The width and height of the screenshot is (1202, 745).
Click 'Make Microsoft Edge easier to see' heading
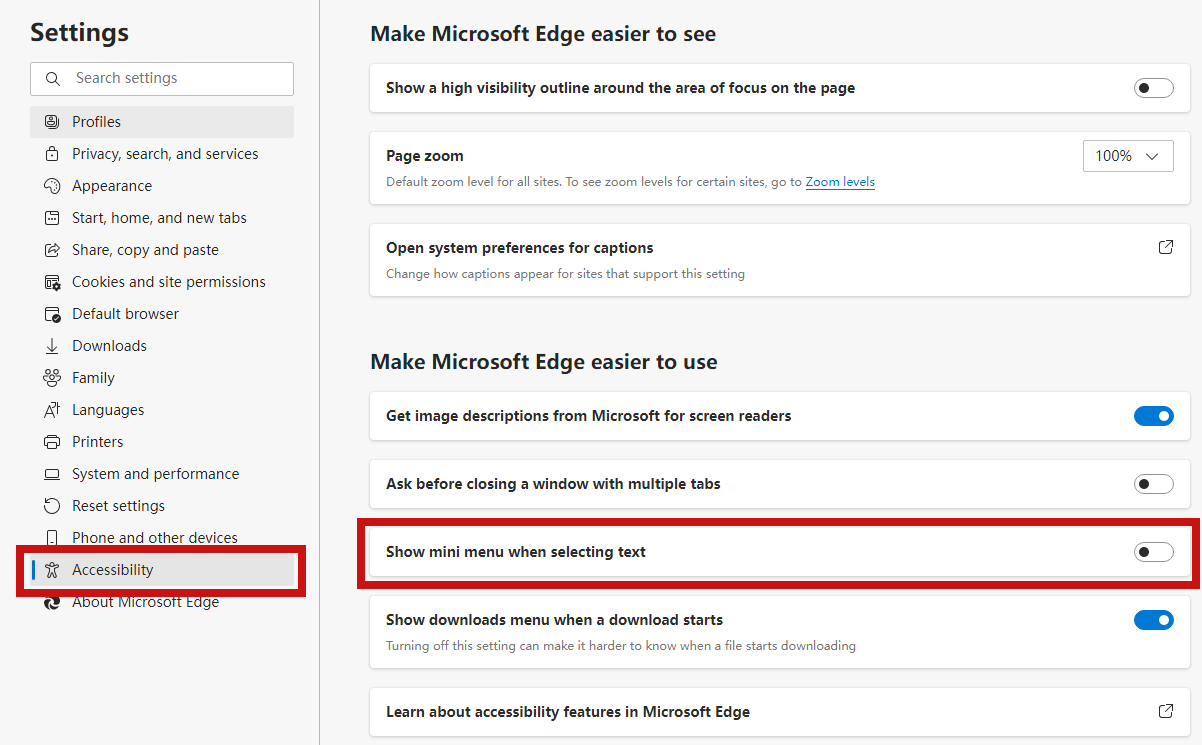543,34
